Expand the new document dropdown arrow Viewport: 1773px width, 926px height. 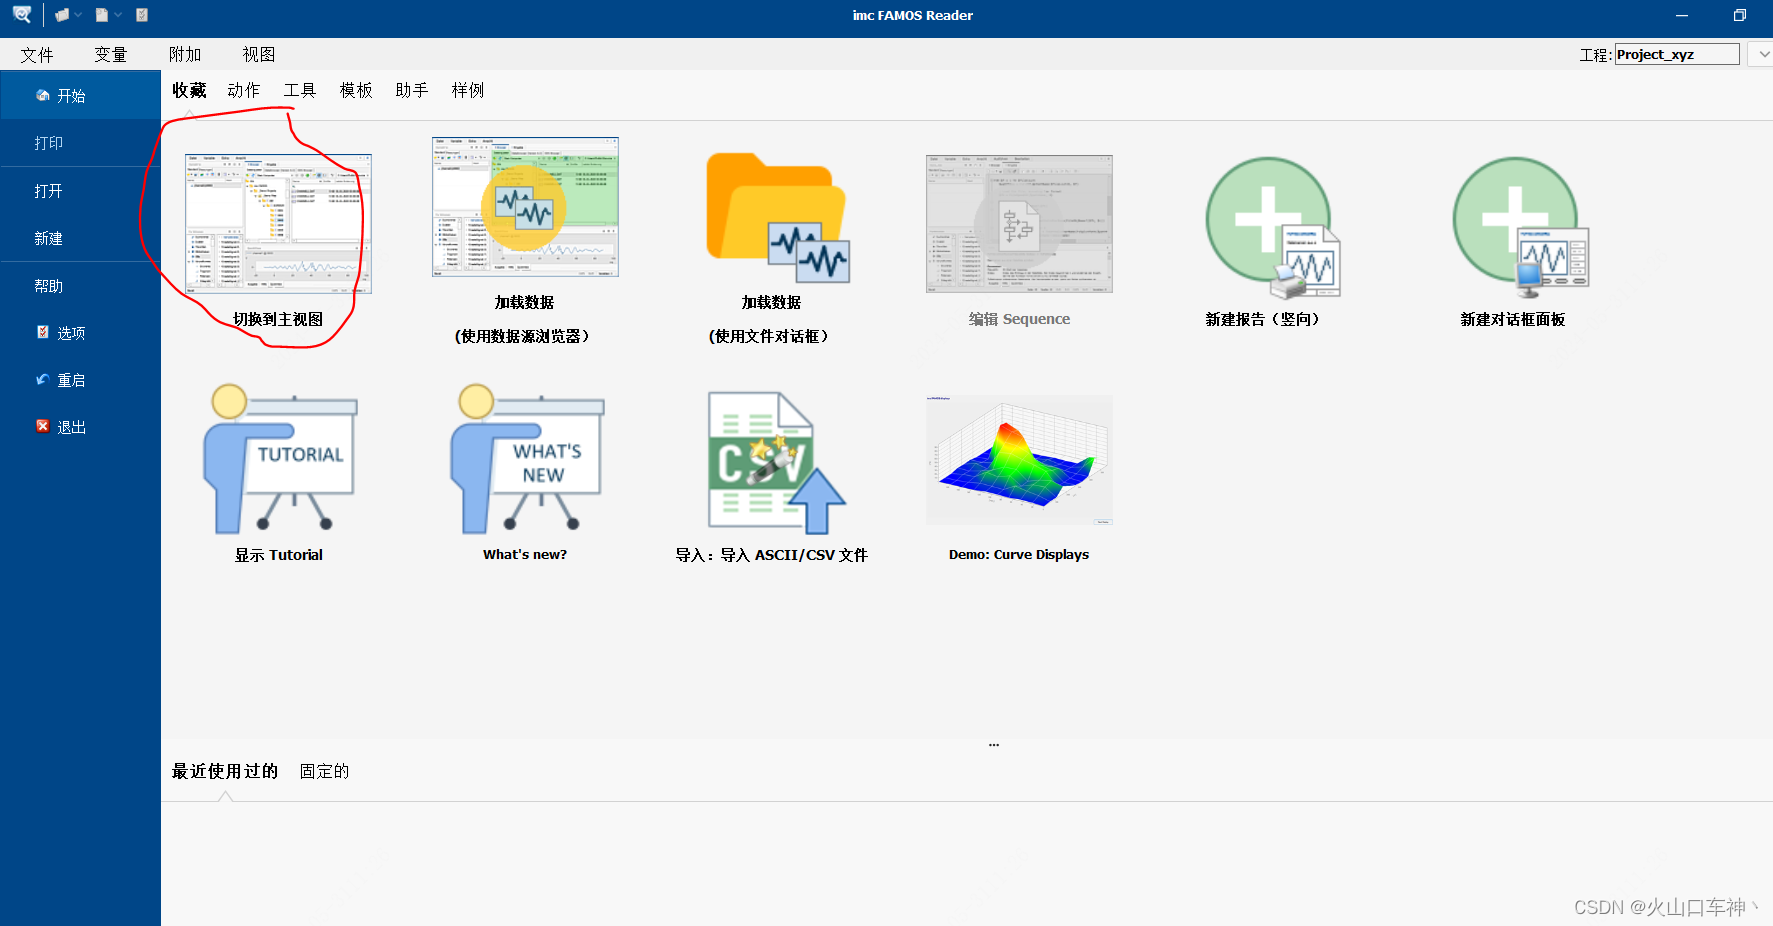coord(118,15)
